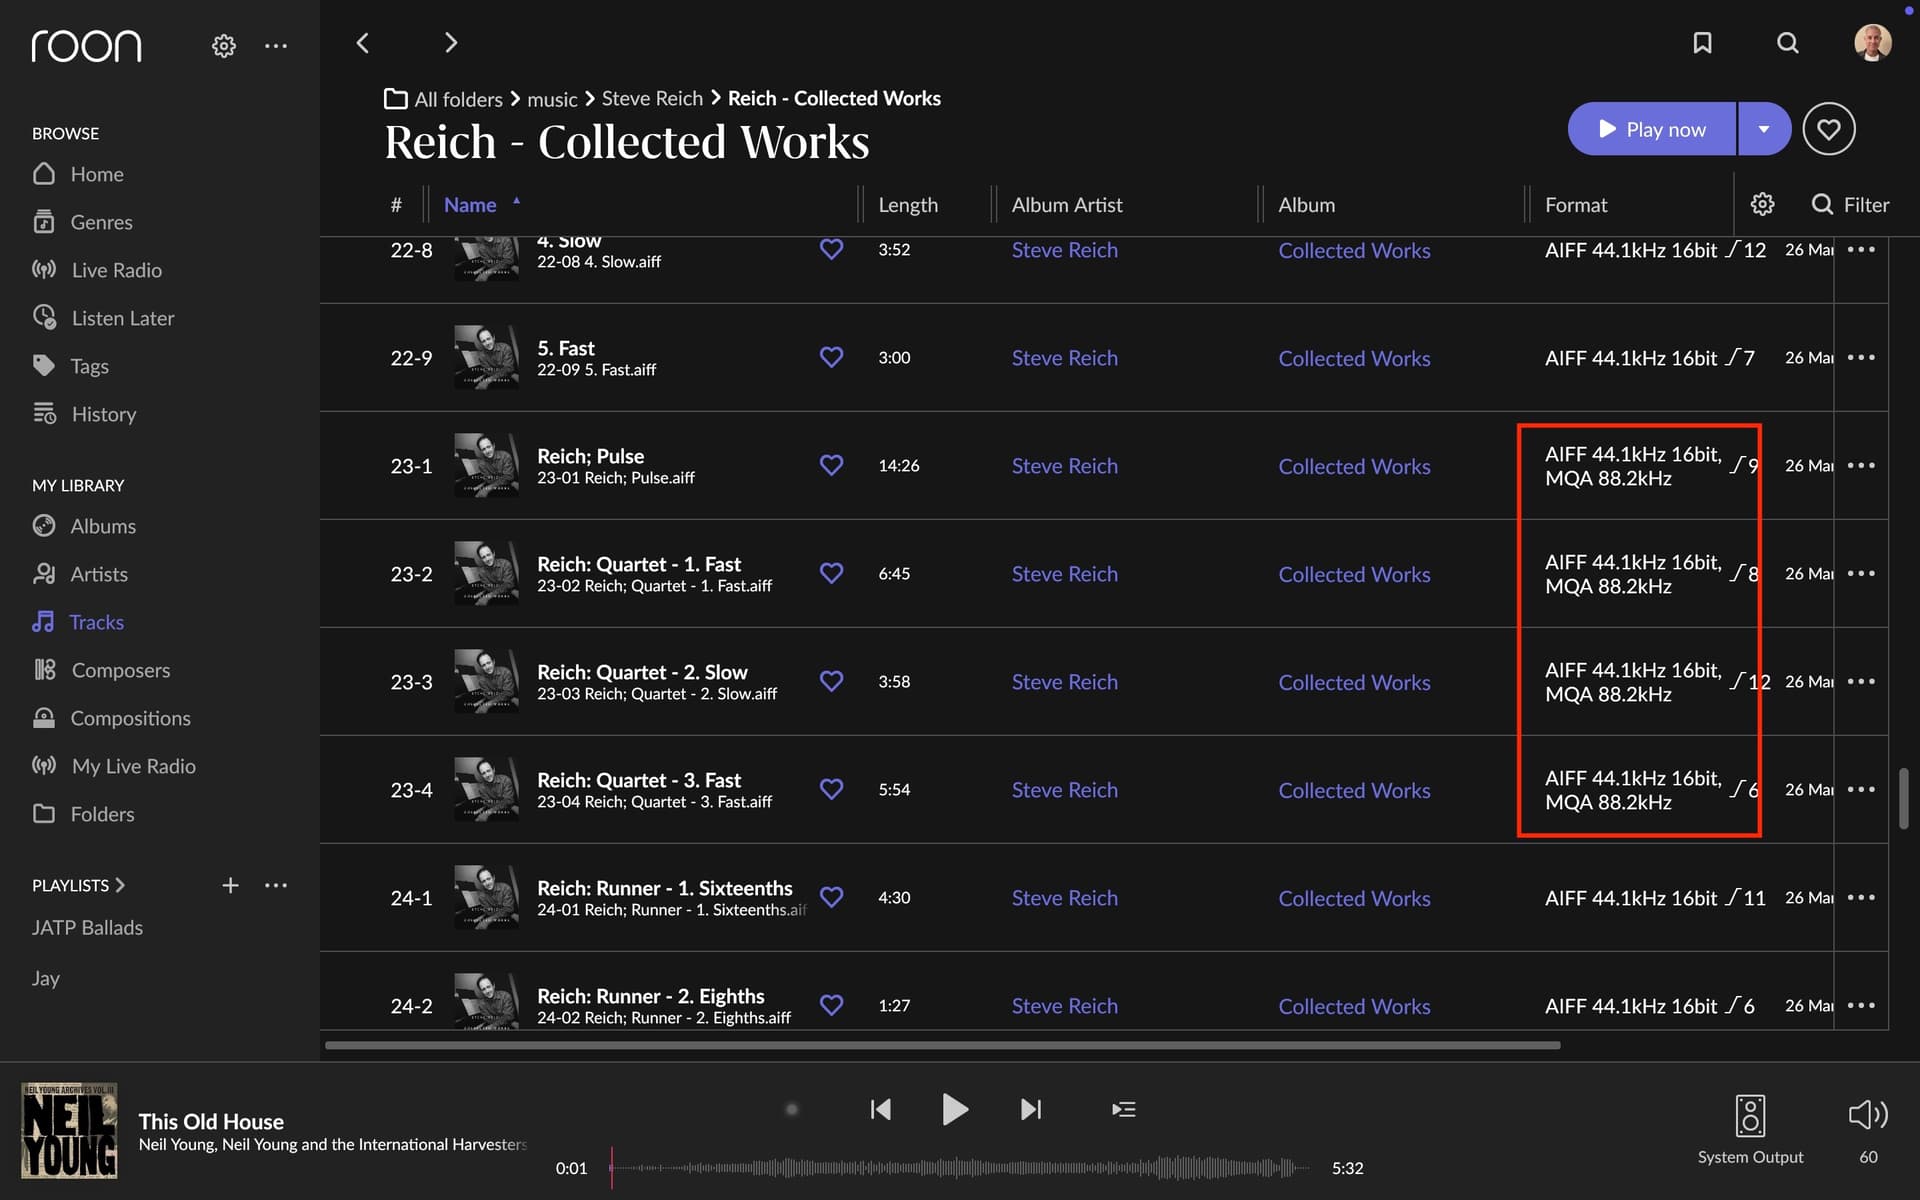
Task: Go back with the left arrow
Action: point(363,43)
